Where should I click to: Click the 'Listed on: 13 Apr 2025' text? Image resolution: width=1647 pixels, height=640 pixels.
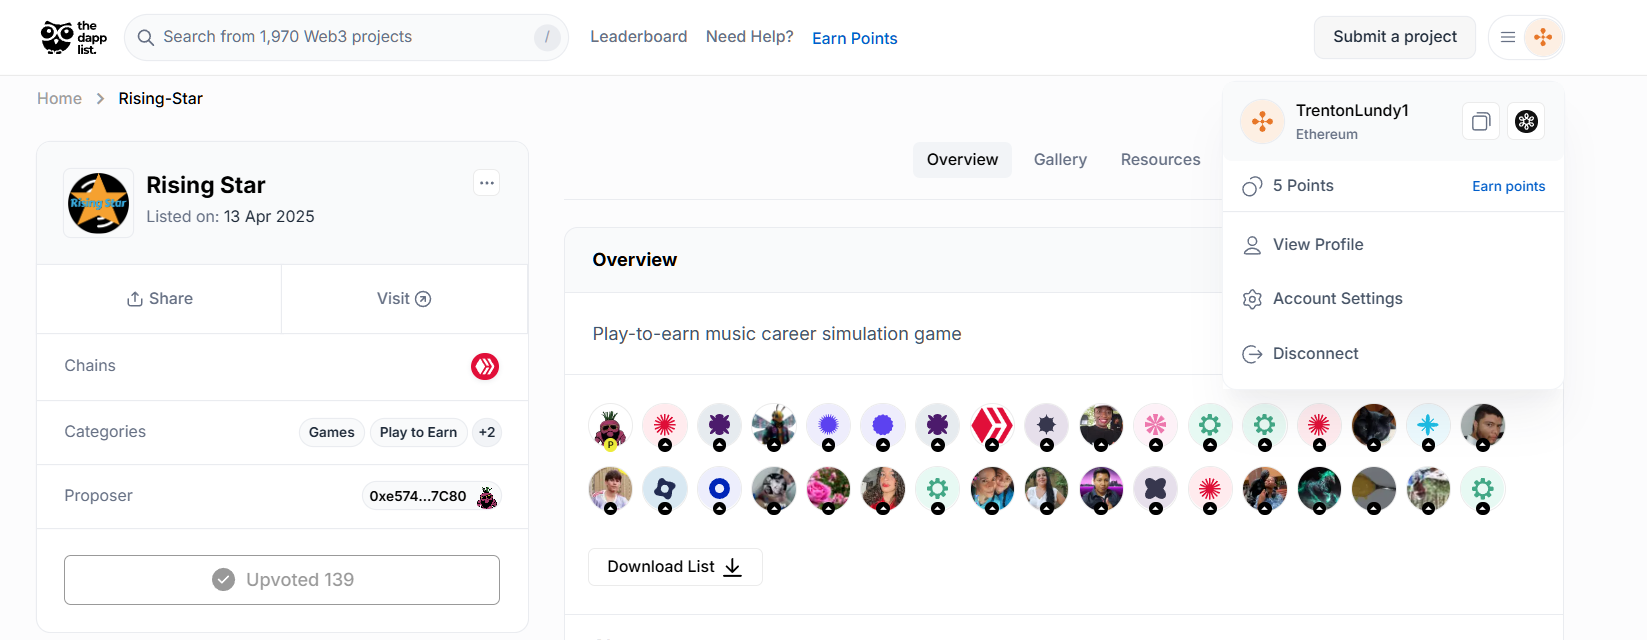click(x=230, y=217)
